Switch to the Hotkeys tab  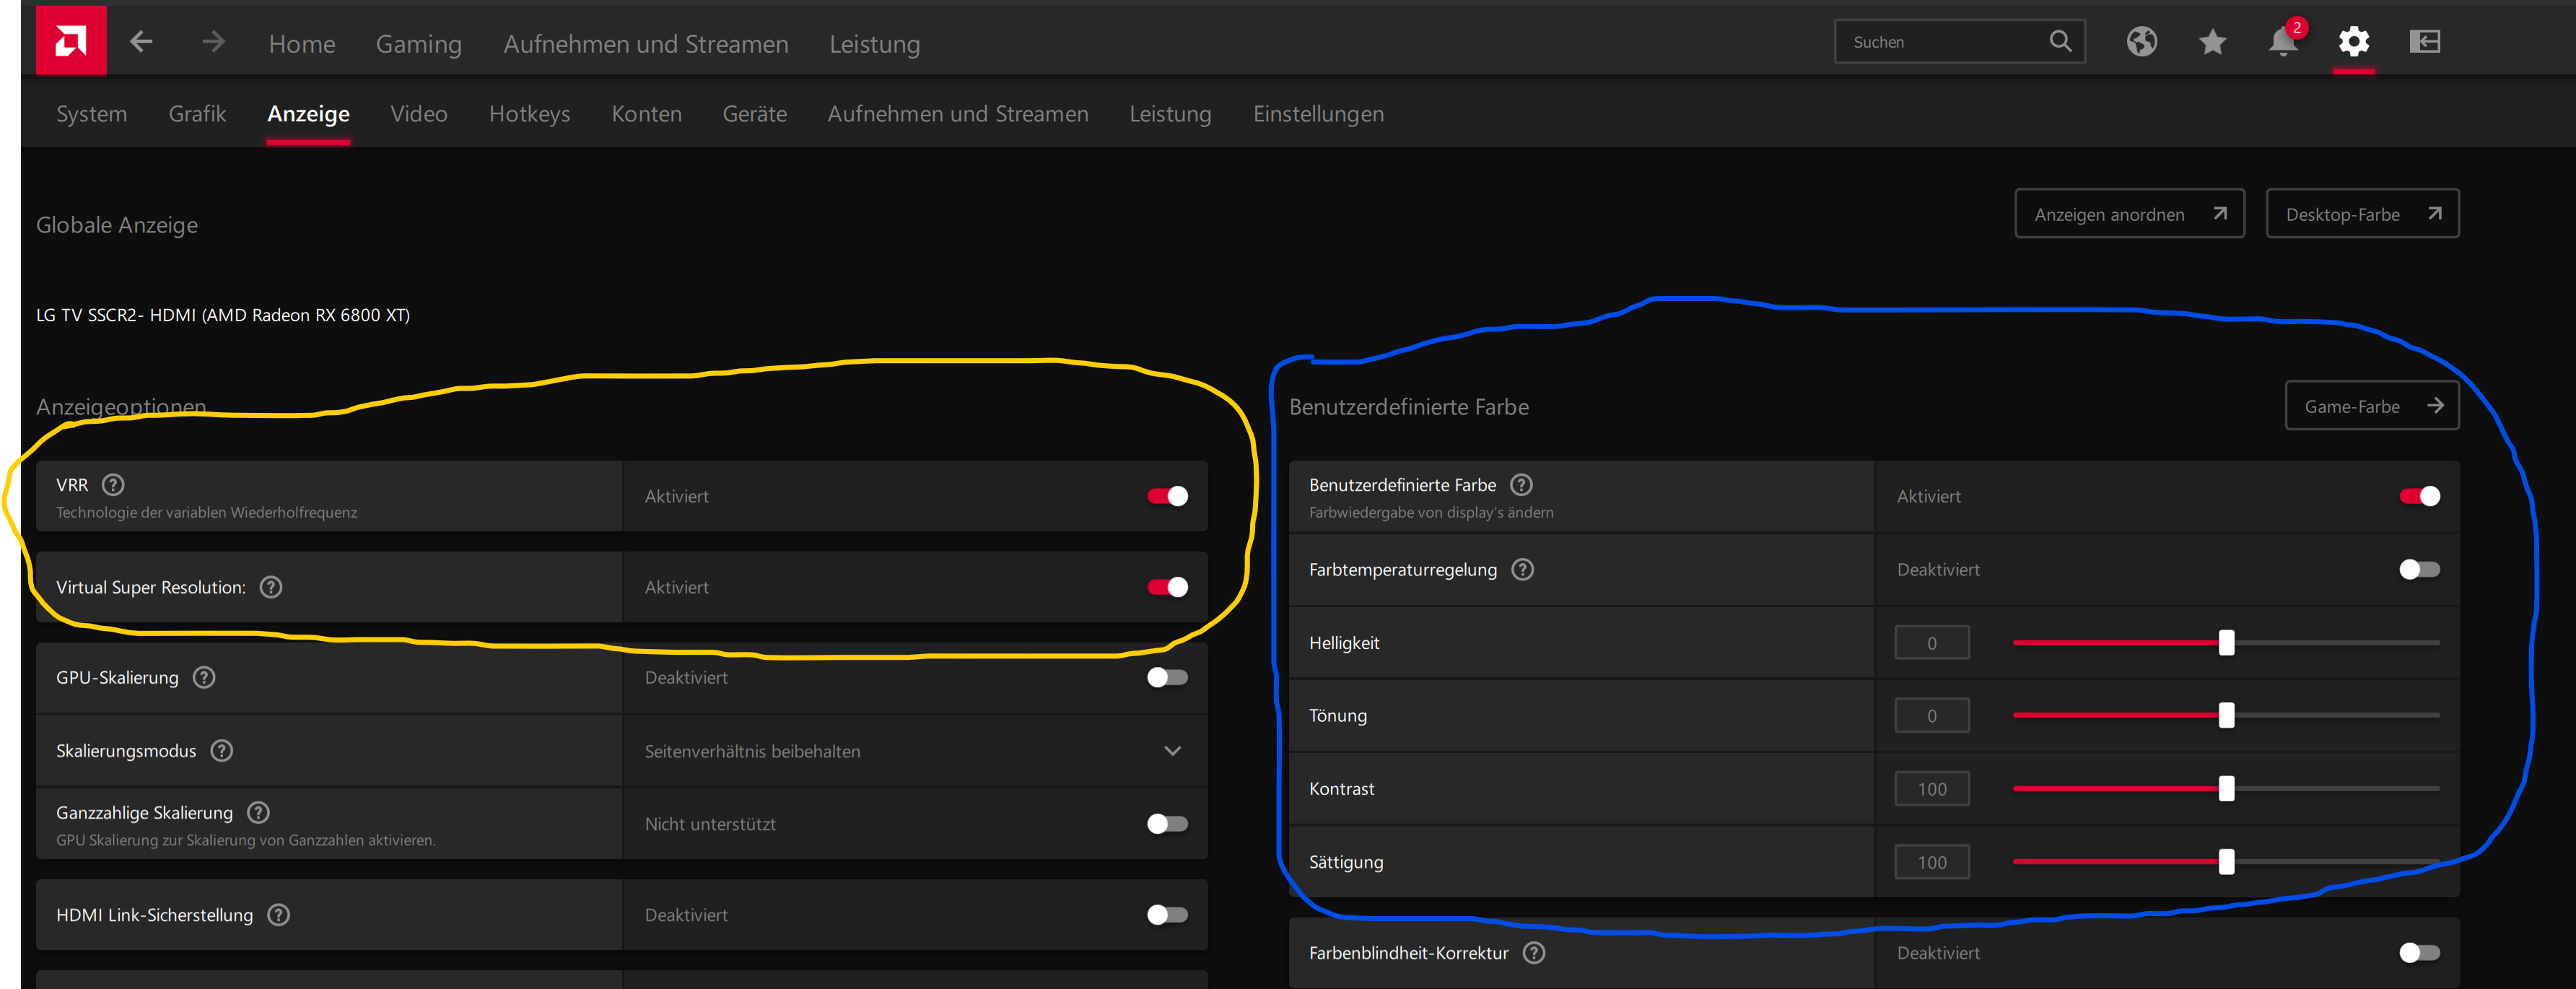click(530, 114)
